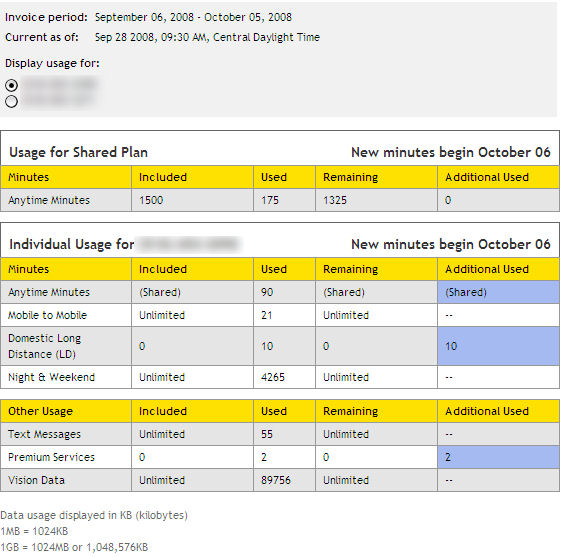Click the Mobile to Mobile row label
The image size is (567, 557).
click(47, 315)
